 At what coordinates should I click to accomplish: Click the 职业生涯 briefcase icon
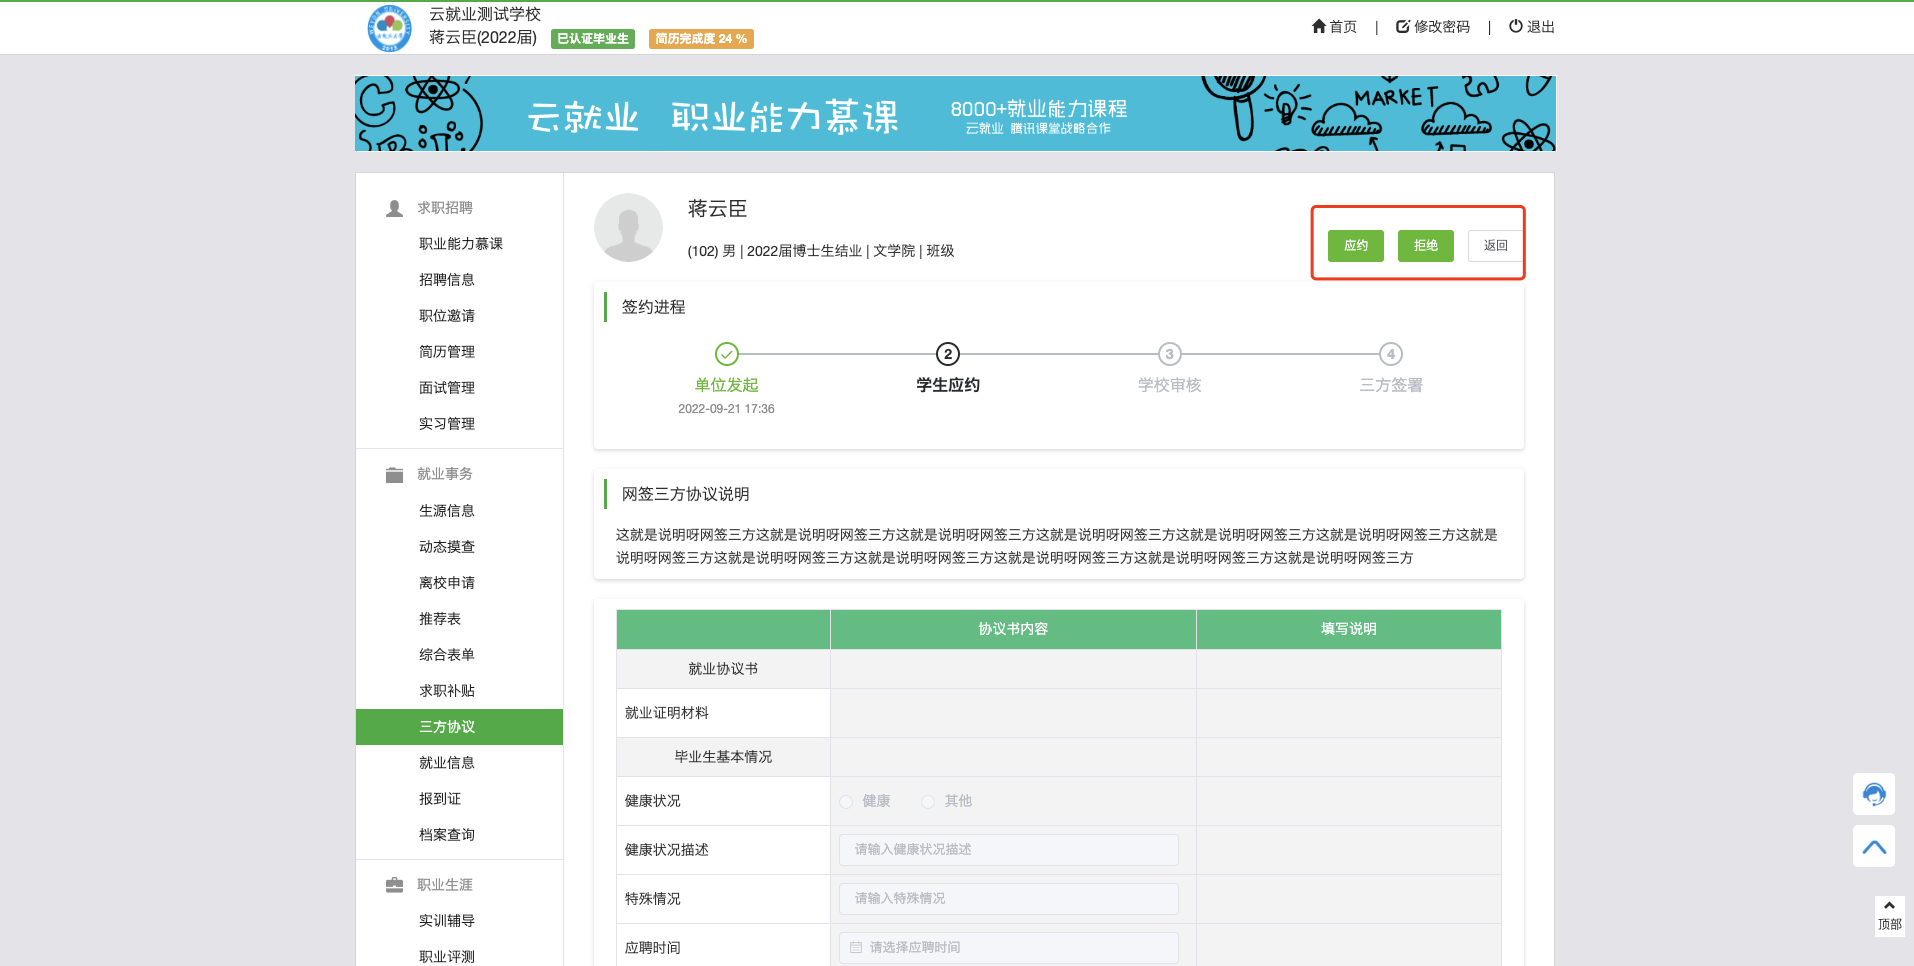pyautogui.click(x=395, y=885)
